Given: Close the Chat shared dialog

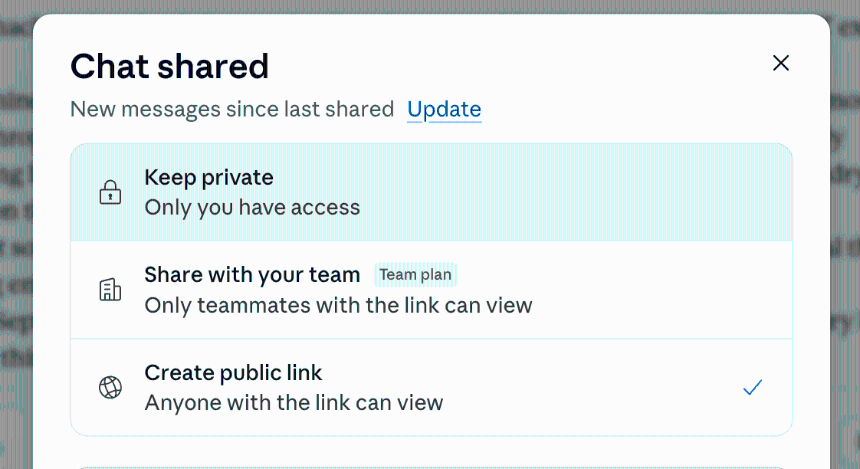Looking at the screenshot, I should click(780, 63).
